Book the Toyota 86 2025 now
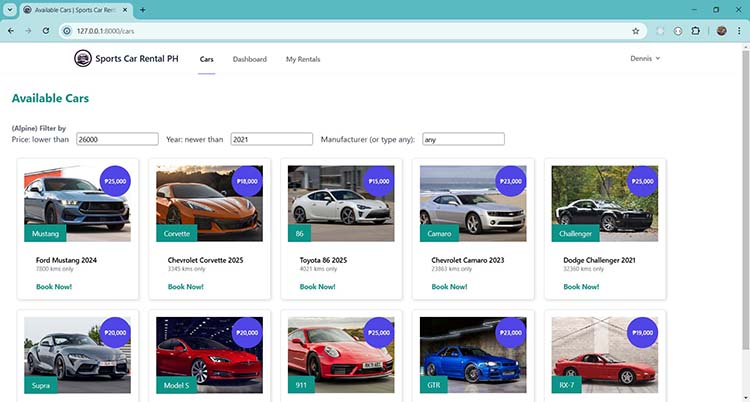The height and width of the screenshot is (402, 750). 318,287
